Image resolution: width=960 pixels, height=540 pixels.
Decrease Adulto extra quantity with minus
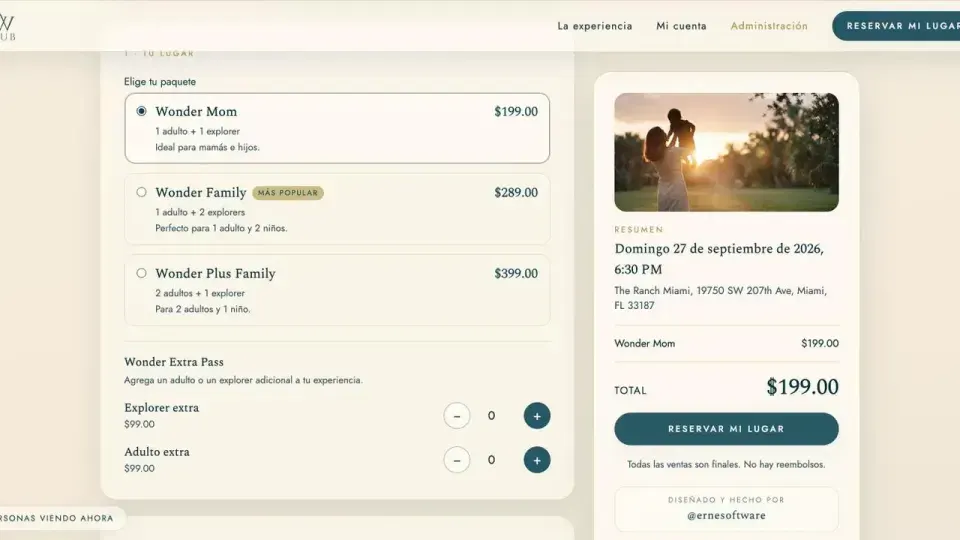tap(457, 460)
